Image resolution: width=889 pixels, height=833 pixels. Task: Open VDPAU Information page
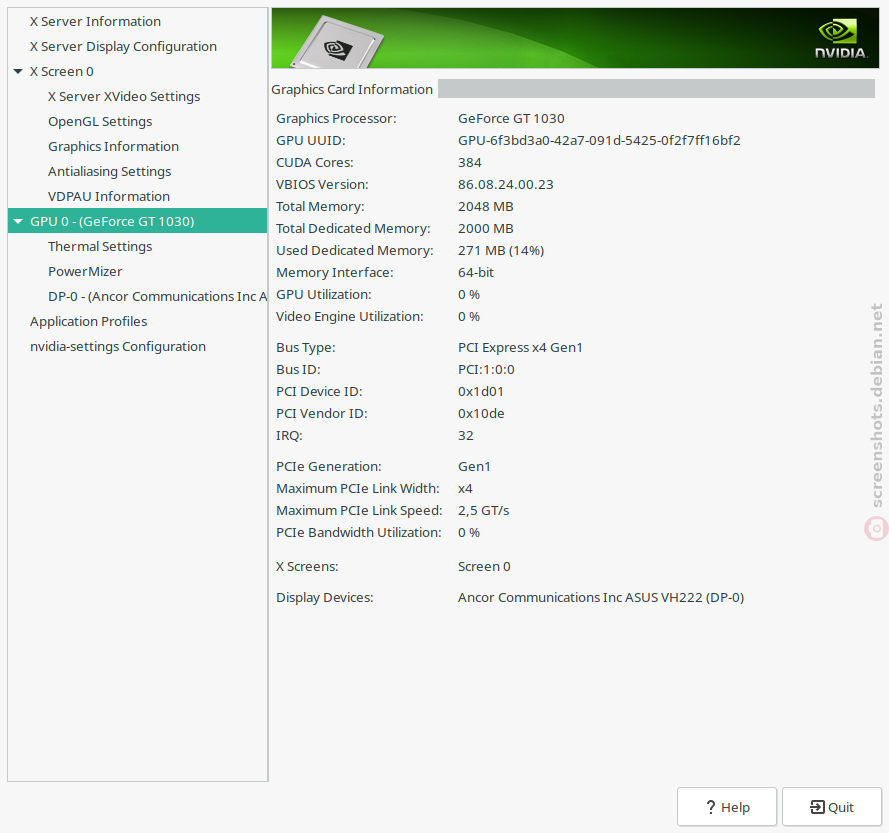point(109,196)
